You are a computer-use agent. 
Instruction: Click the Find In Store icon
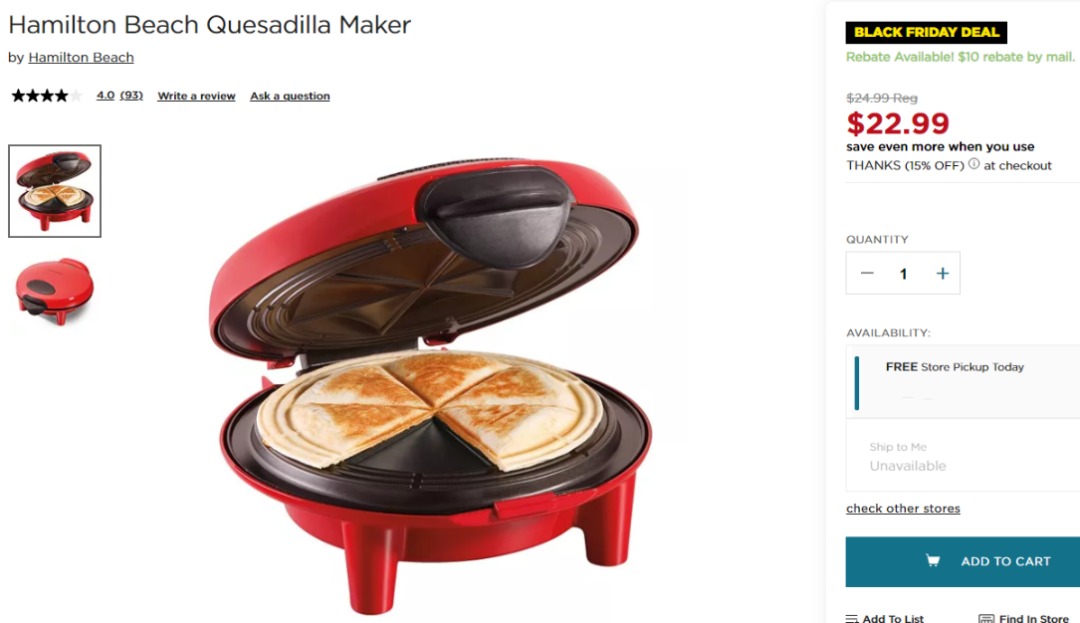coord(986,619)
